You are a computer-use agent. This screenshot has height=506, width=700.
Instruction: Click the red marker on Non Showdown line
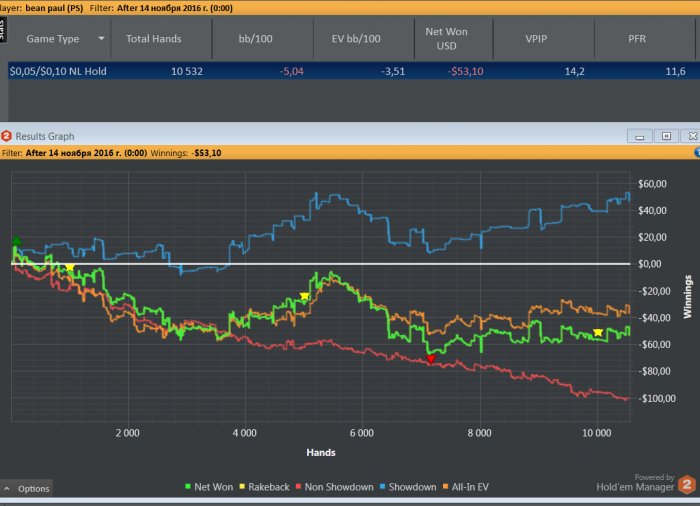431,358
